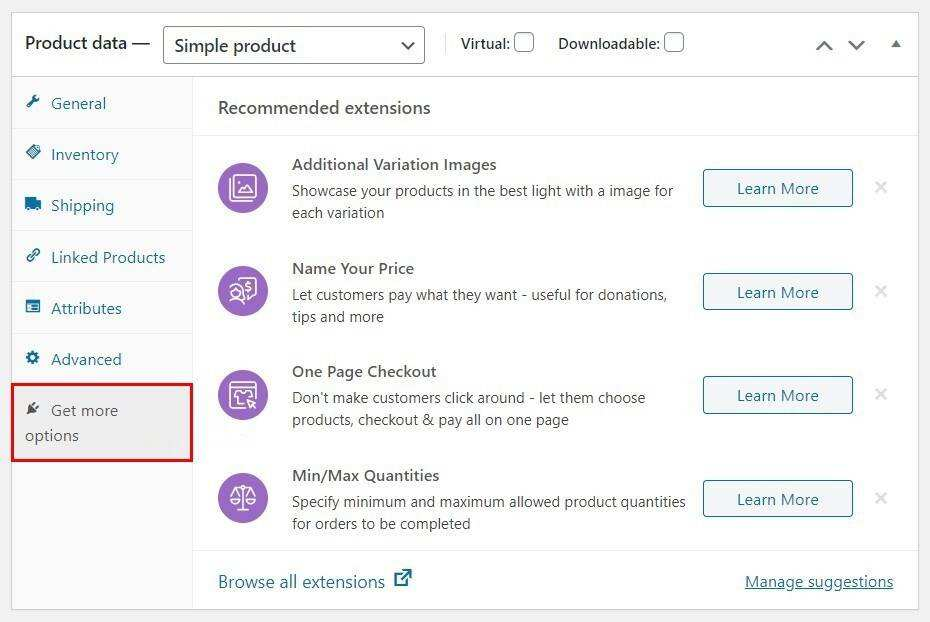The height and width of the screenshot is (622, 930).
Task: Click the One Page Checkout icon
Action: tap(242, 394)
